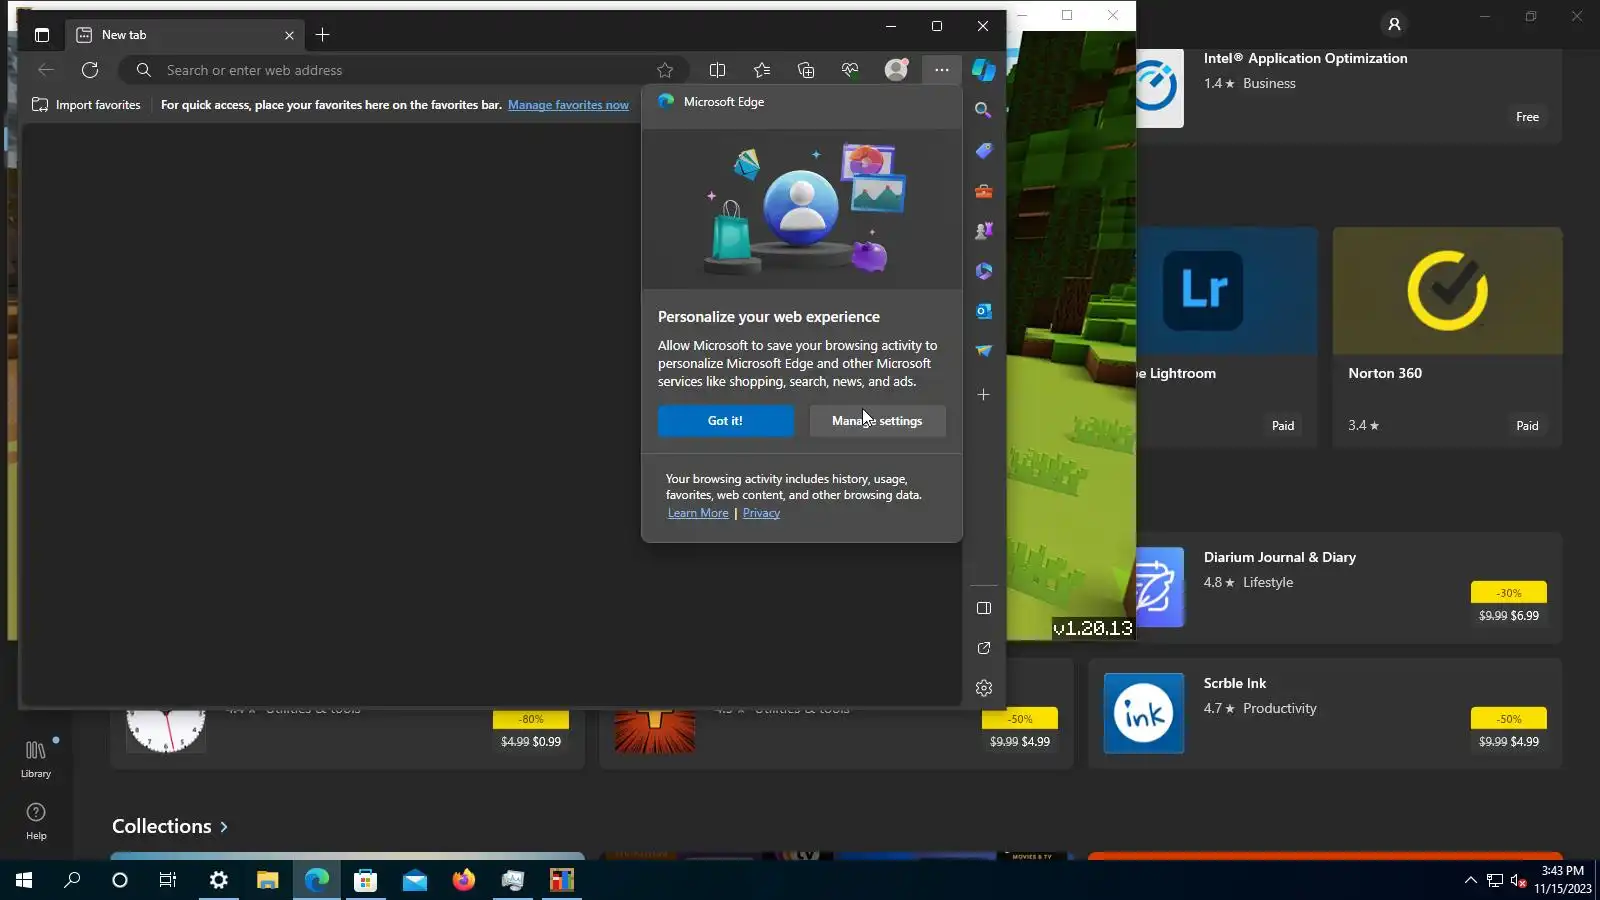
Task: Open Cortana from the taskbar
Action: point(120,880)
